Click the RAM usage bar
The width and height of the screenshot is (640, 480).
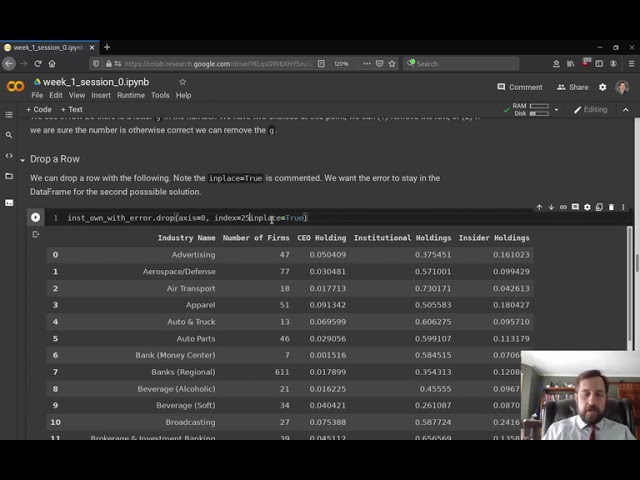click(539, 106)
